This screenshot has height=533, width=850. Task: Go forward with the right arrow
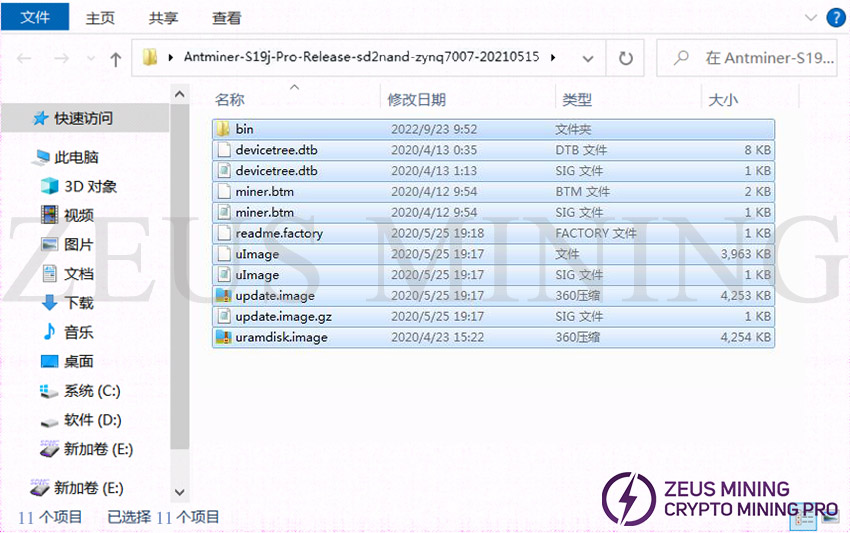(62, 58)
